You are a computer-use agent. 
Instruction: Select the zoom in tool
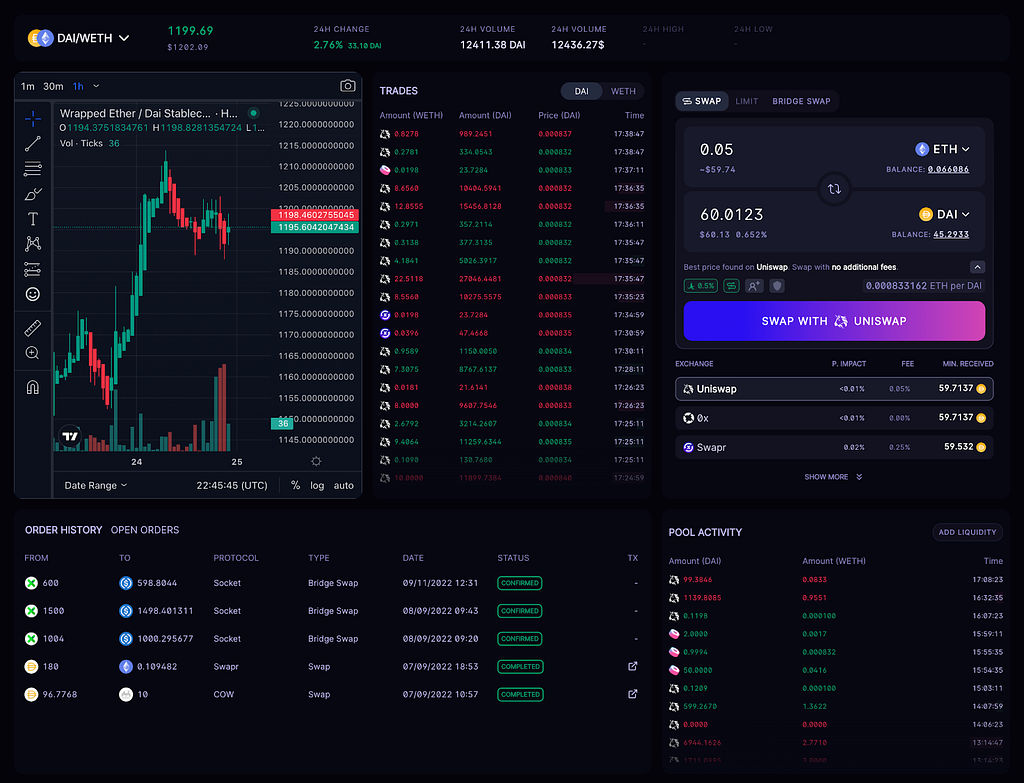click(x=33, y=353)
